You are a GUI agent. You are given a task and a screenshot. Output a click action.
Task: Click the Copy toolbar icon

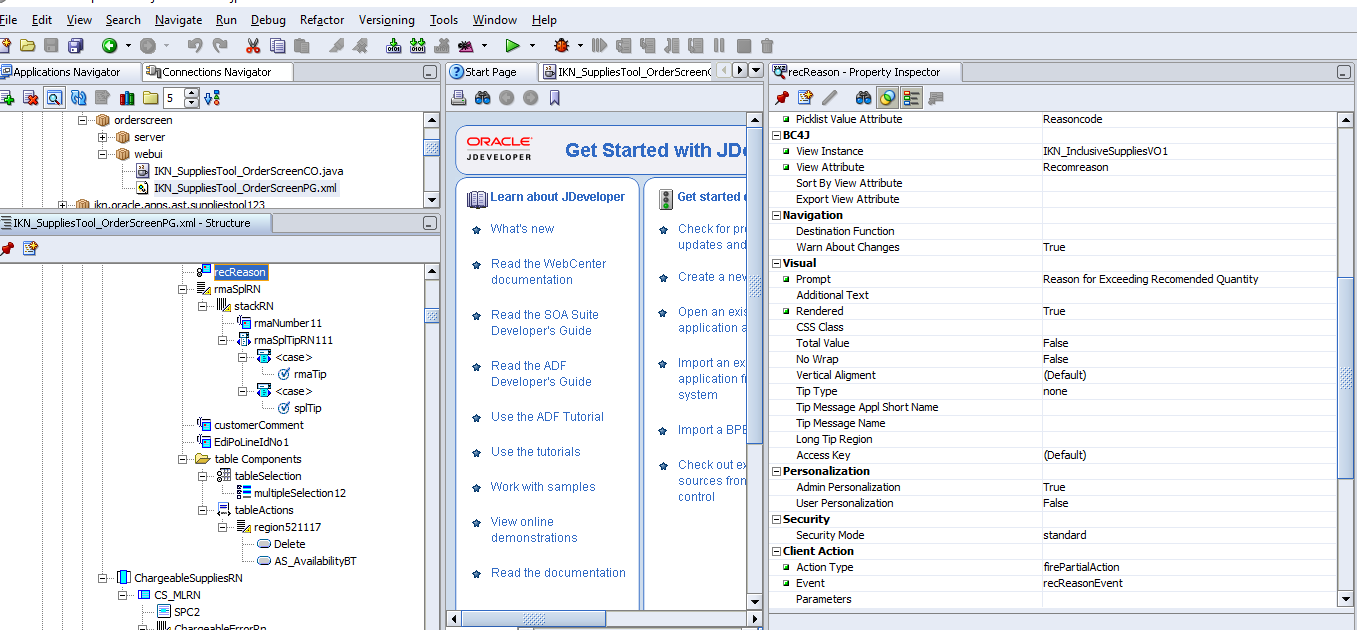(x=277, y=45)
